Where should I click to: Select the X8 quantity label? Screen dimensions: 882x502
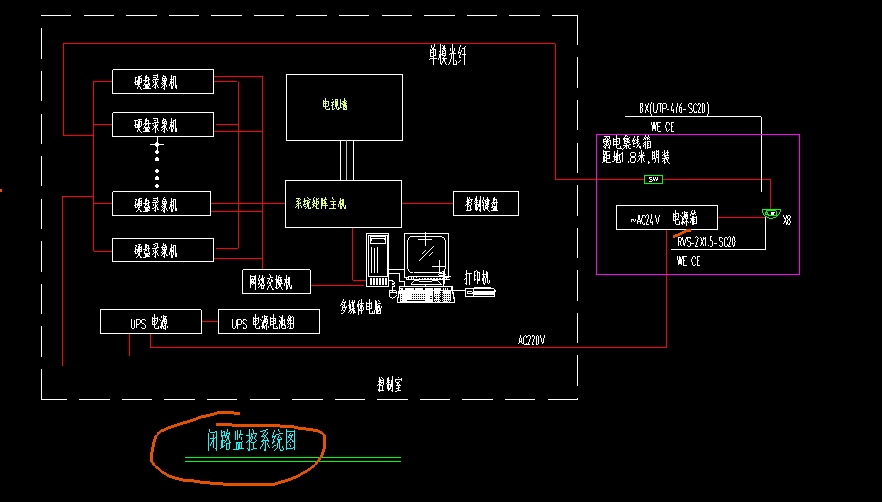pyautogui.click(x=787, y=221)
